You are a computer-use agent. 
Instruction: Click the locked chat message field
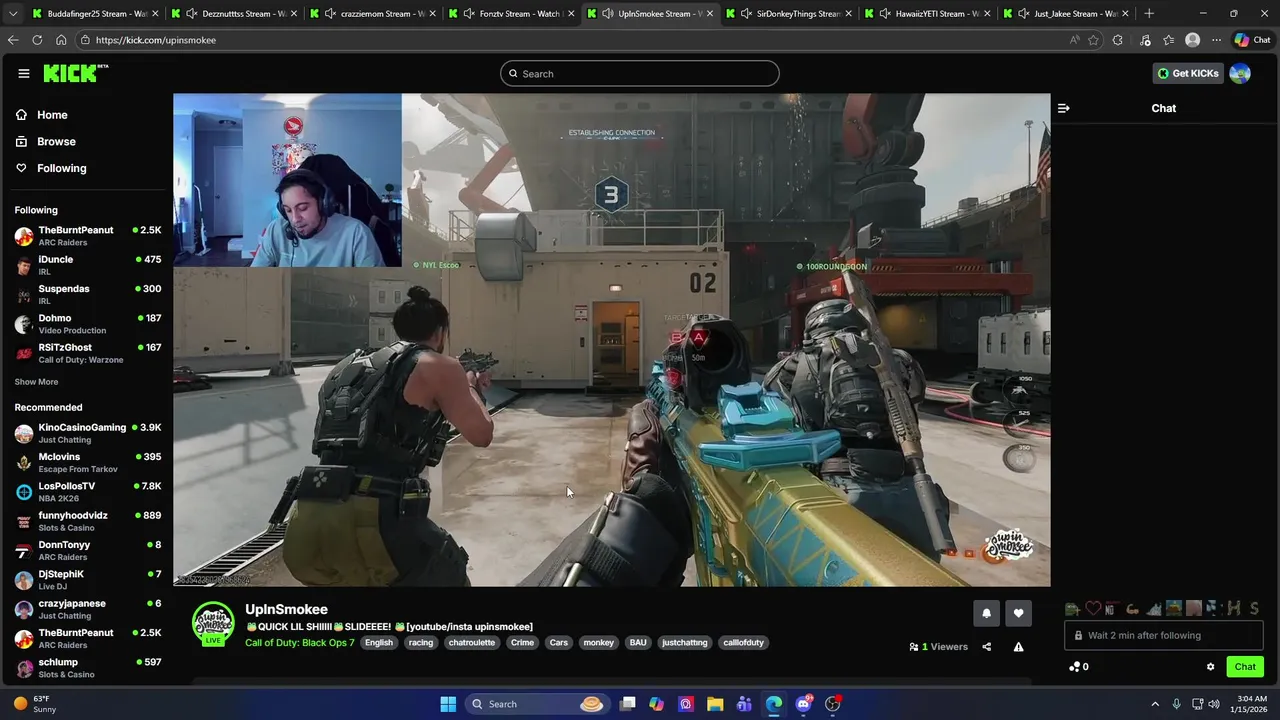pos(1164,636)
